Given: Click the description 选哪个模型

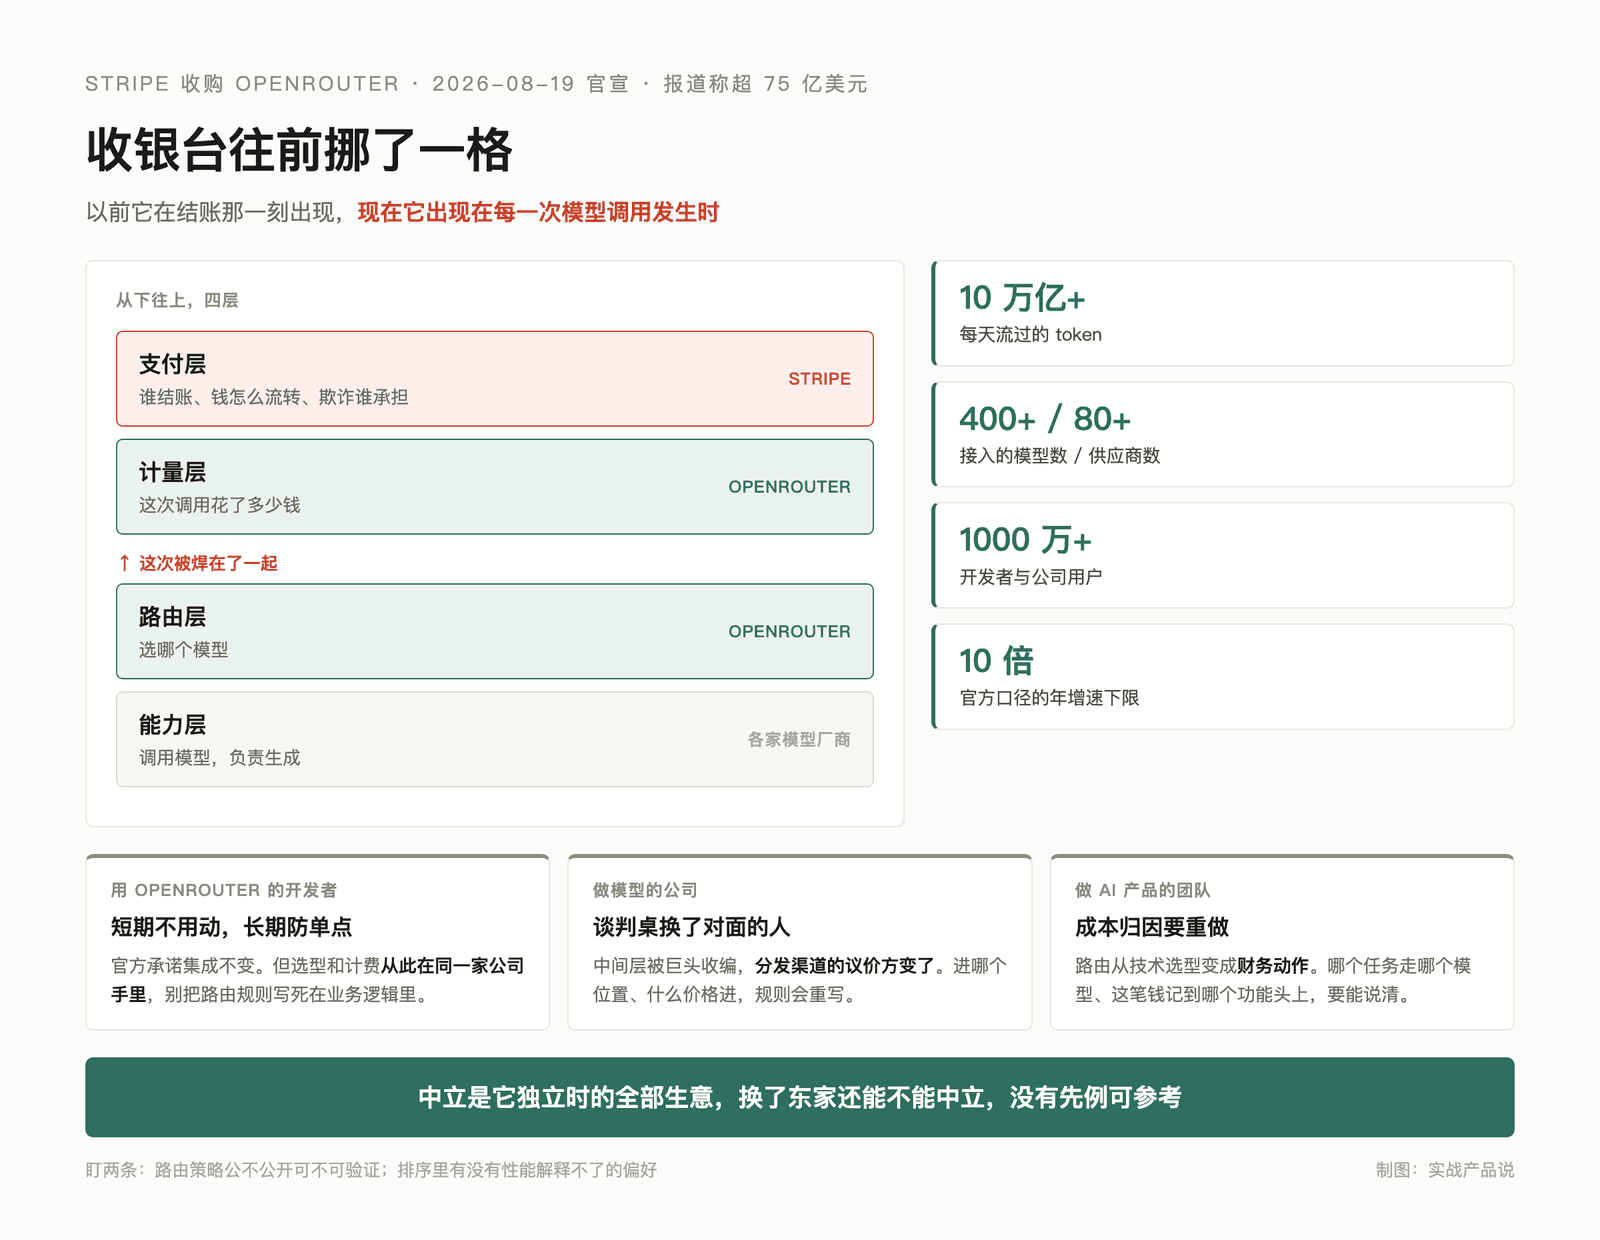Looking at the screenshot, I should tap(183, 650).
